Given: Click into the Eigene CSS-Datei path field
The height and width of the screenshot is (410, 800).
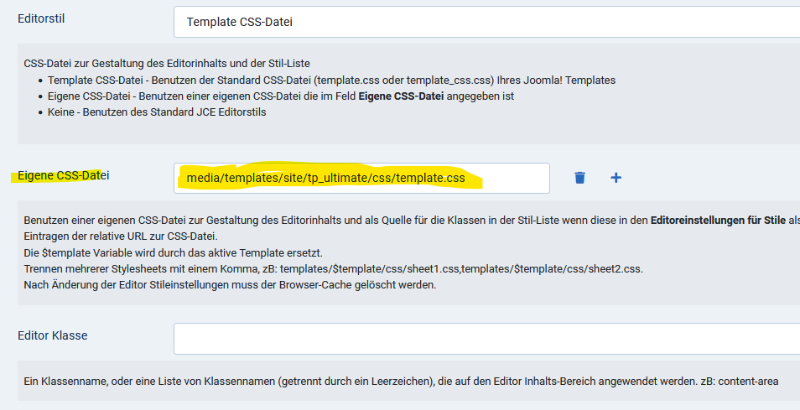Looking at the screenshot, I should click(x=361, y=178).
